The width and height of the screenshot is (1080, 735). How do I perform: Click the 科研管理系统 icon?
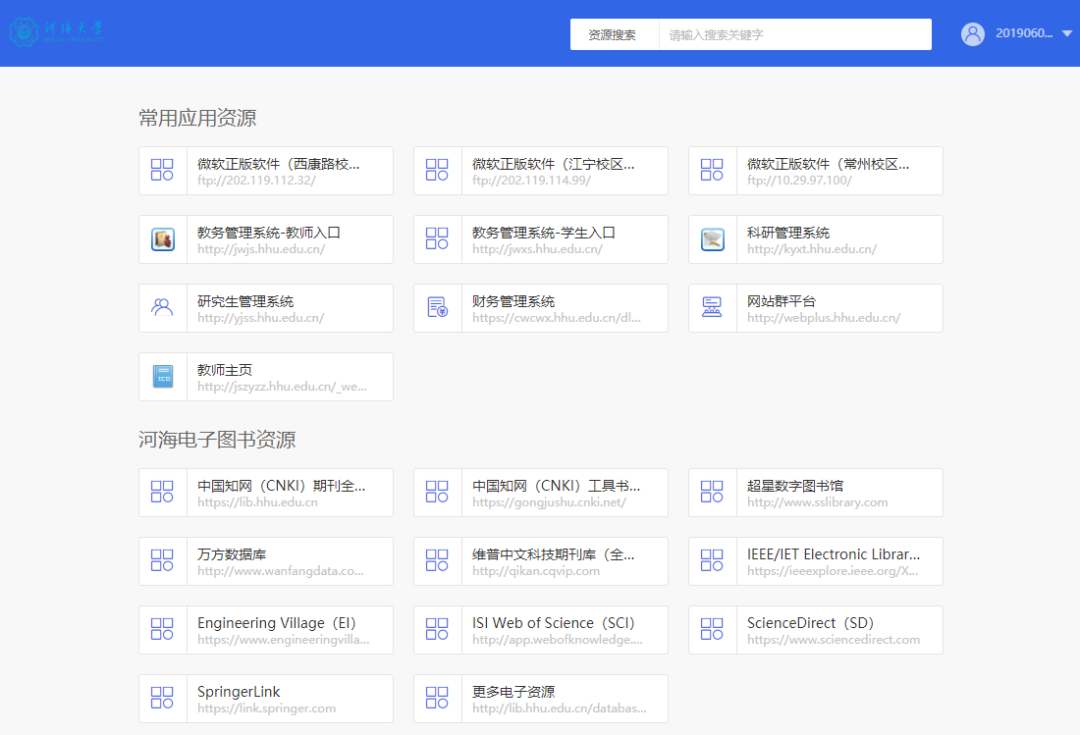pyautogui.click(x=712, y=239)
